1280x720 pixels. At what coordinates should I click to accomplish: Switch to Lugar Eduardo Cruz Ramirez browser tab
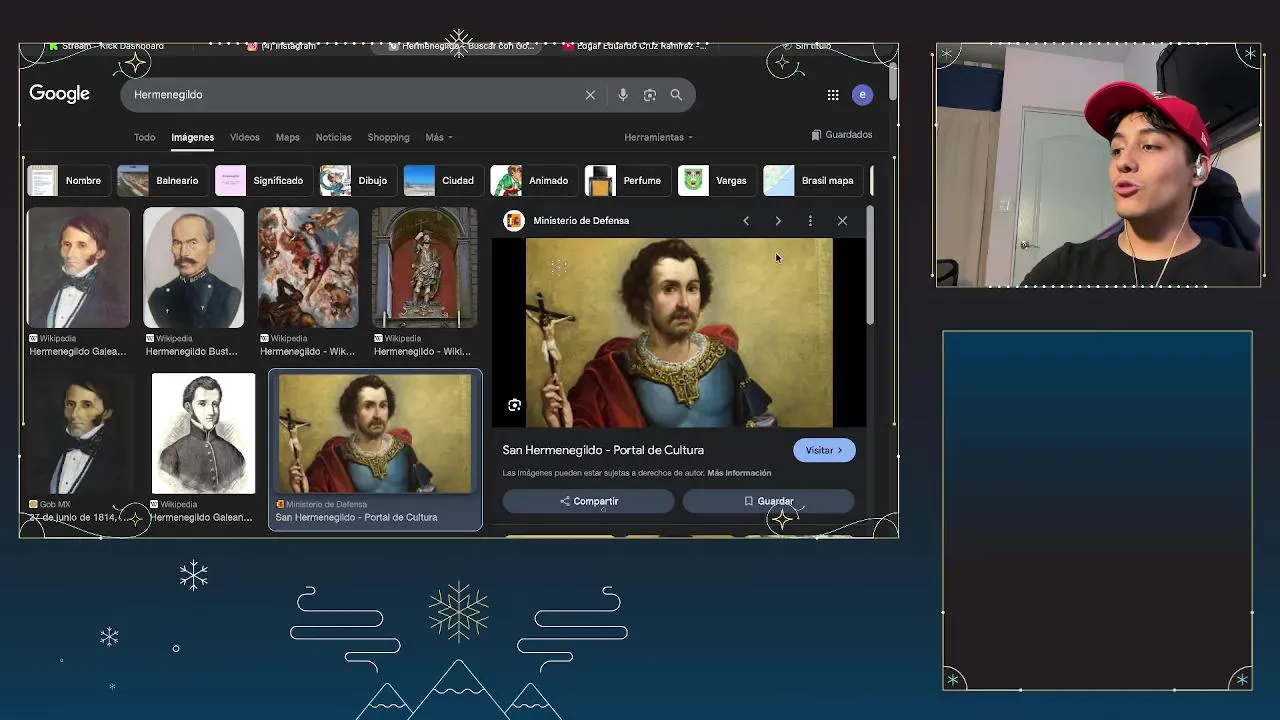(x=636, y=46)
